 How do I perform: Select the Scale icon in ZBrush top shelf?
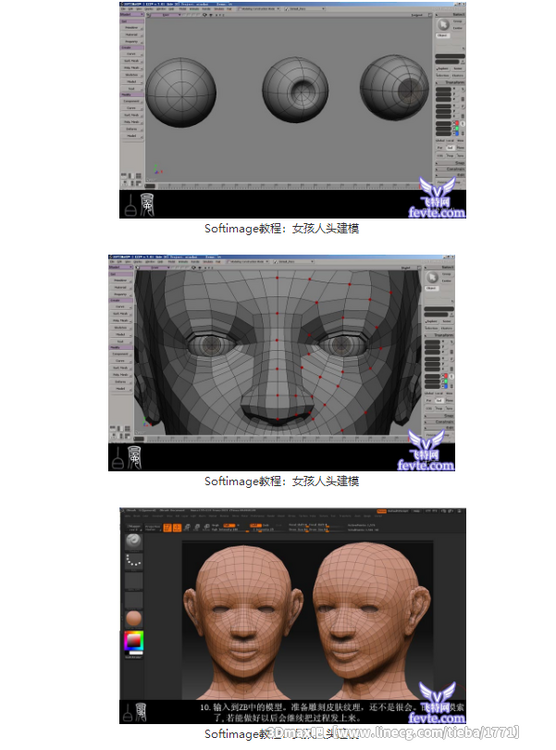click(x=197, y=528)
